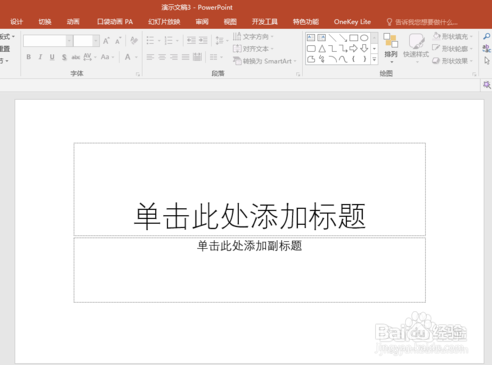
Task: Toggle italic formatting with the I icon
Action: [40, 57]
